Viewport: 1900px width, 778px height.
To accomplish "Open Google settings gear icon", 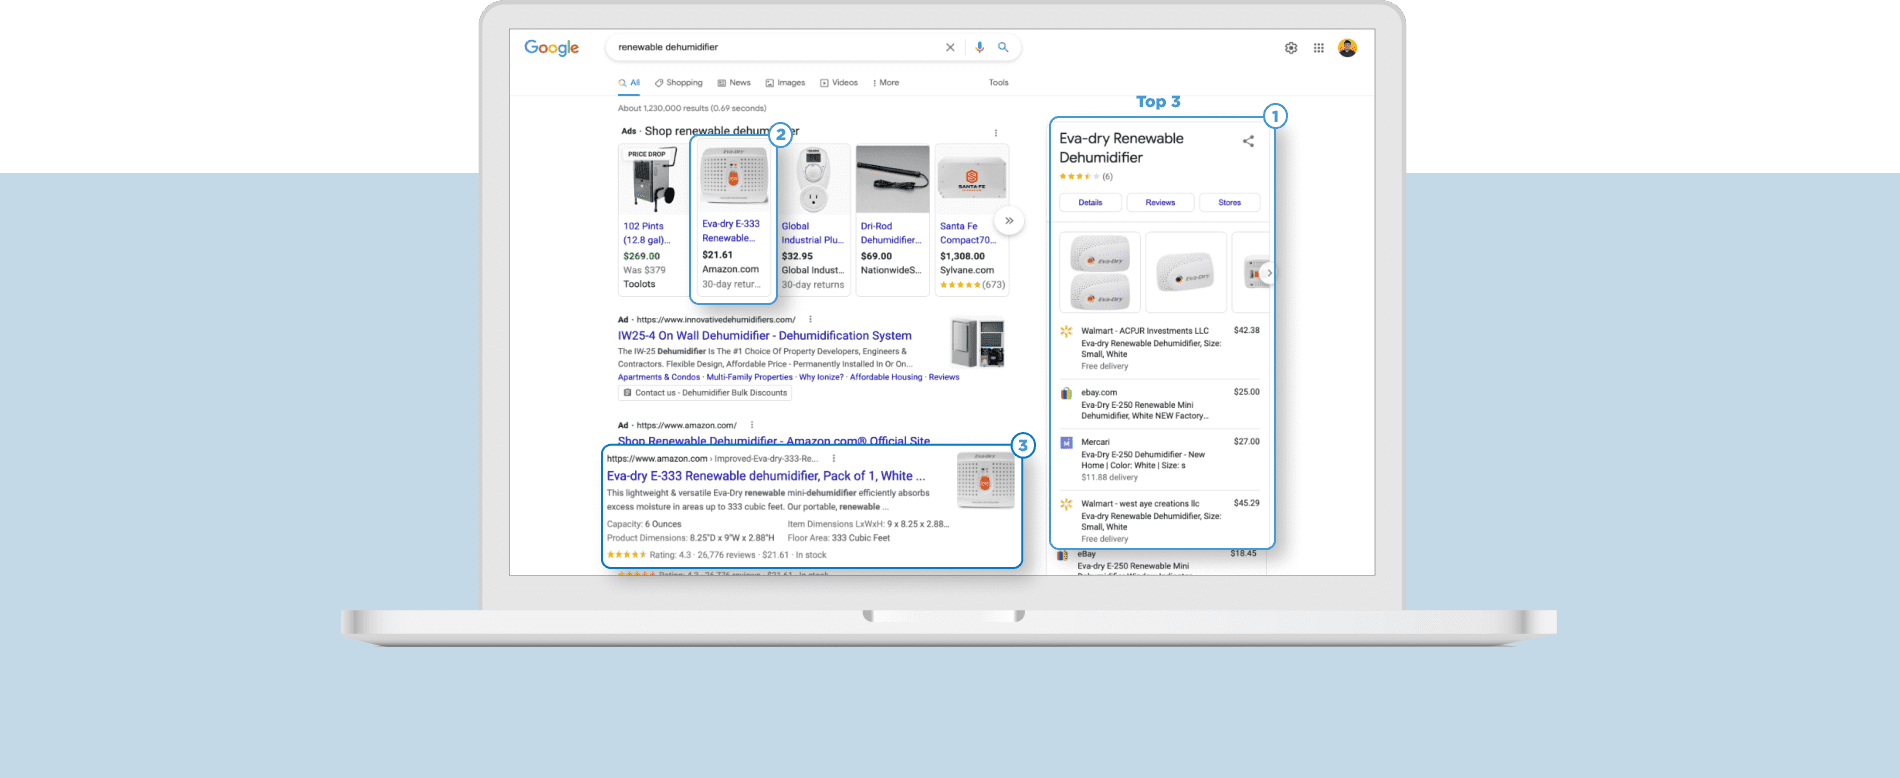I will [1291, 48].
